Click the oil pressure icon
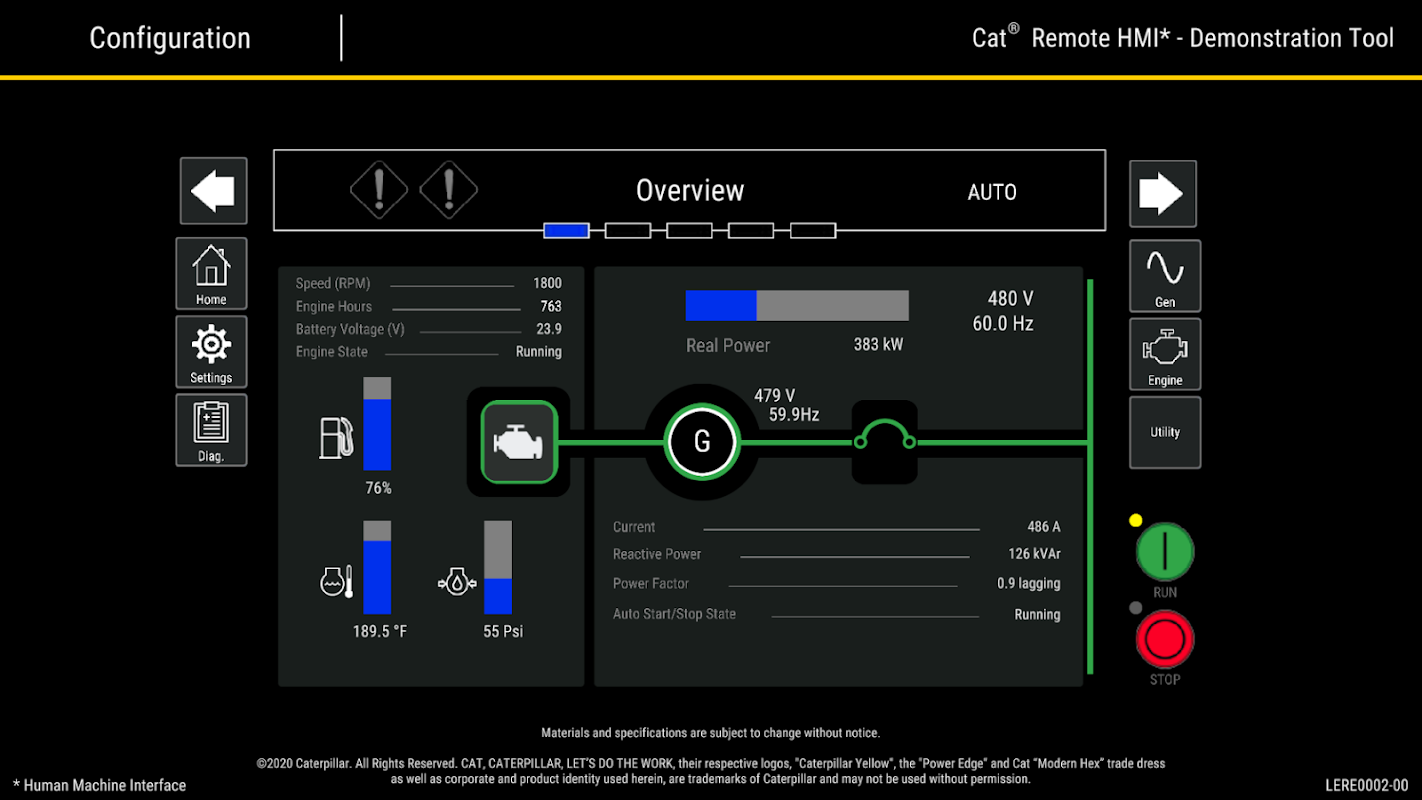1422x800 pixels. (x=457, y=581)
